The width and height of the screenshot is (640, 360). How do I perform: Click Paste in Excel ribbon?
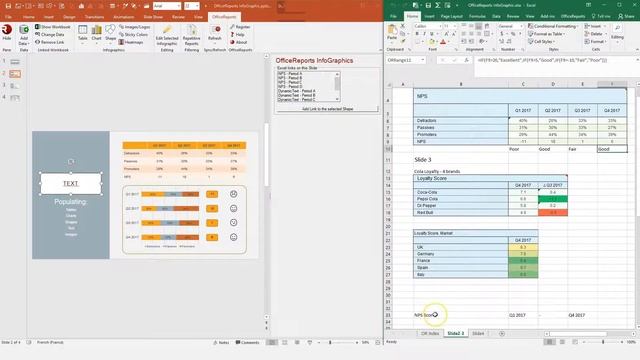tap(392, 33)
